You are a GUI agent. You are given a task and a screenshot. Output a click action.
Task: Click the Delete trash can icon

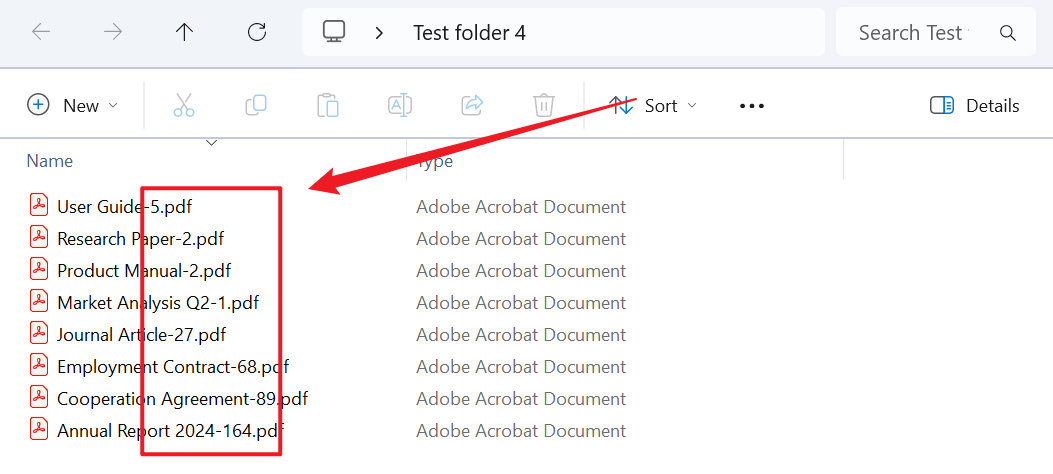click(544, 105)
